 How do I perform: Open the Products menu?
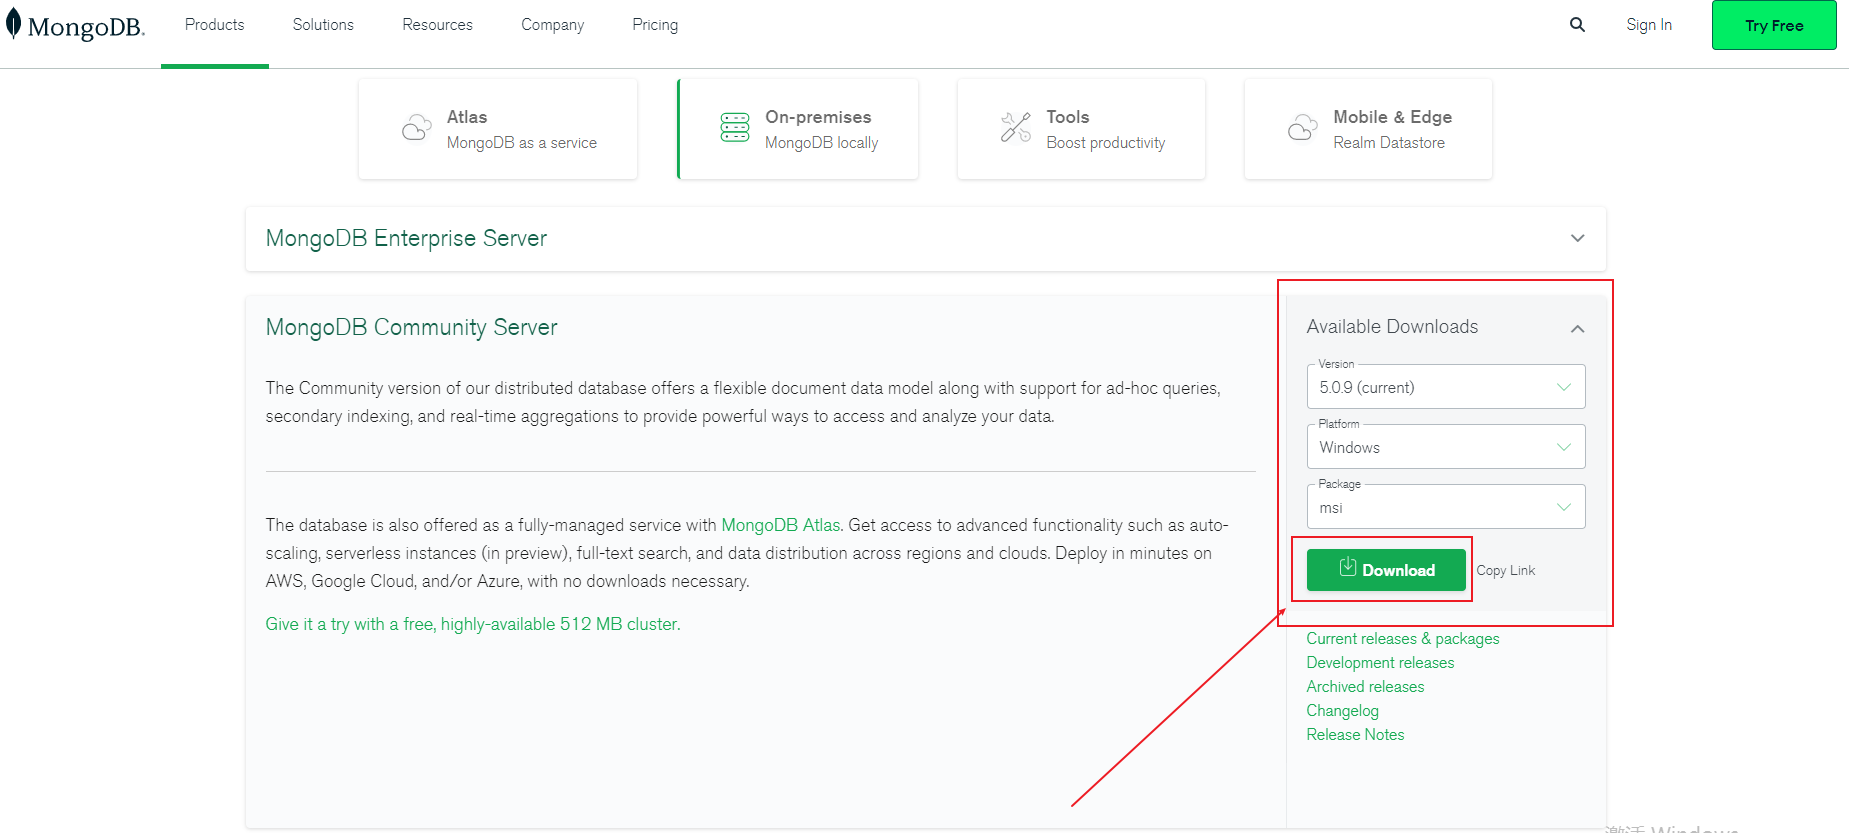(x=214, y=25)
